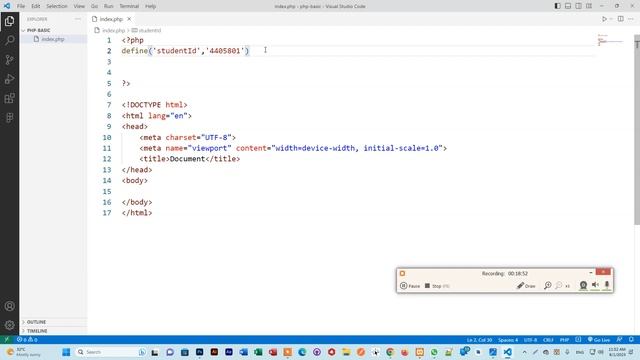Open Photoshop from the taskbar
Screen dimensions: 640x360
coord(199,352)
